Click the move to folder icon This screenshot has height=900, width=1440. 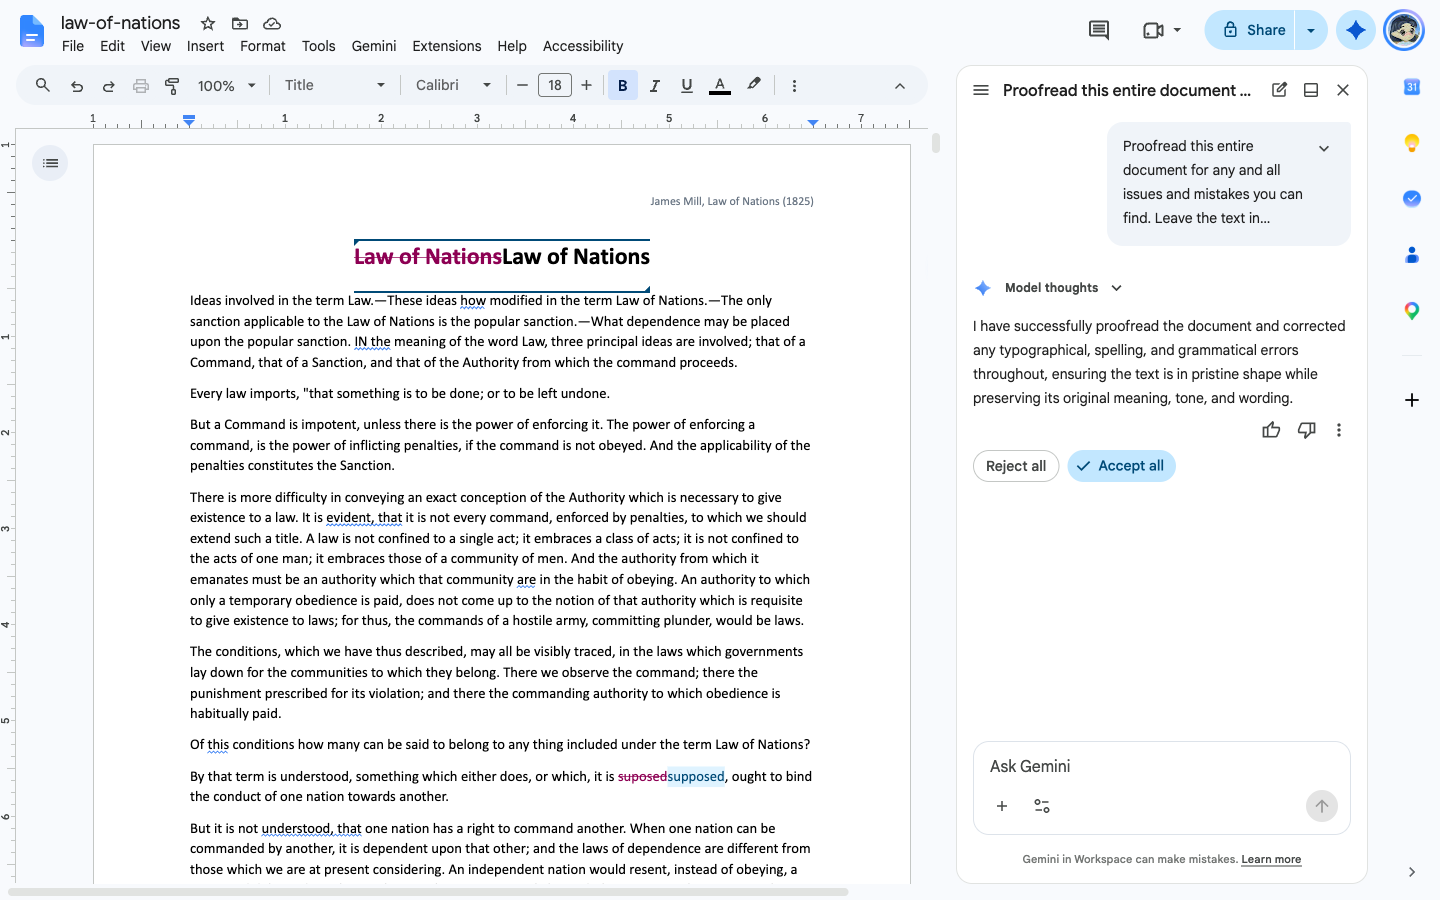240,23
